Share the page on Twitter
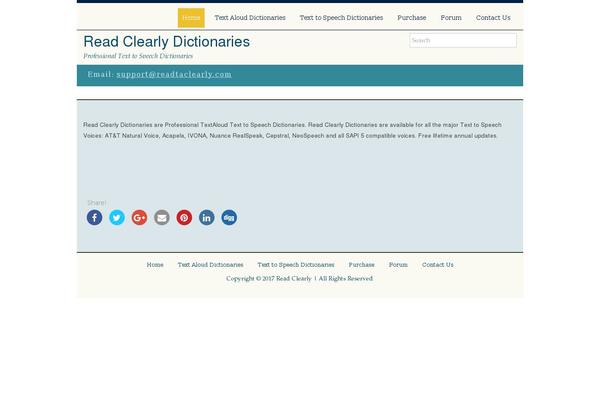600x400 pixels. coord(117,217)
